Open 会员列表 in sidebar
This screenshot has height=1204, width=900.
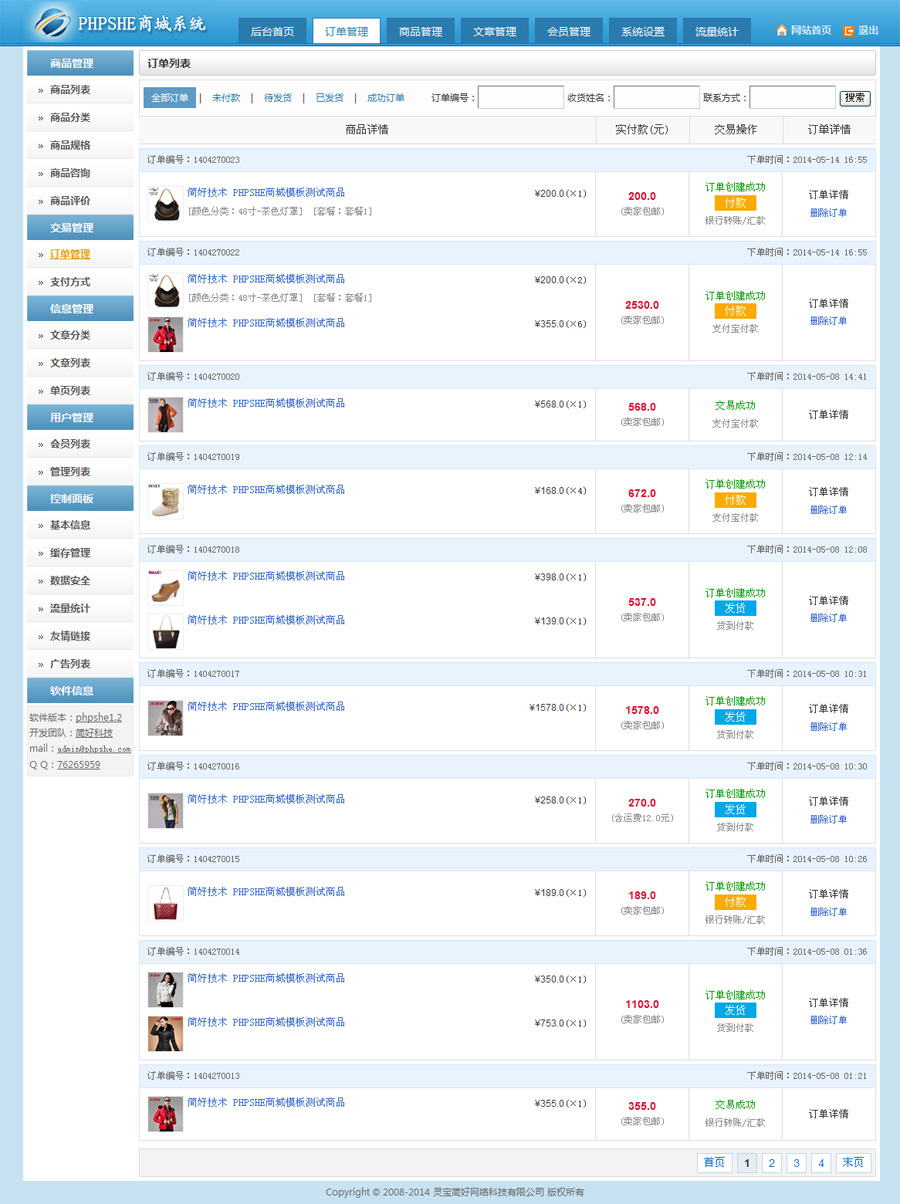70,444
